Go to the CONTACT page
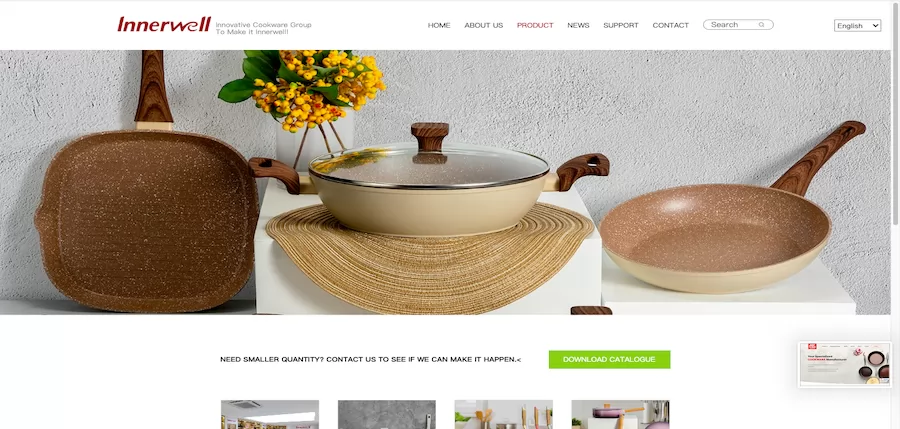 (670, 25)
